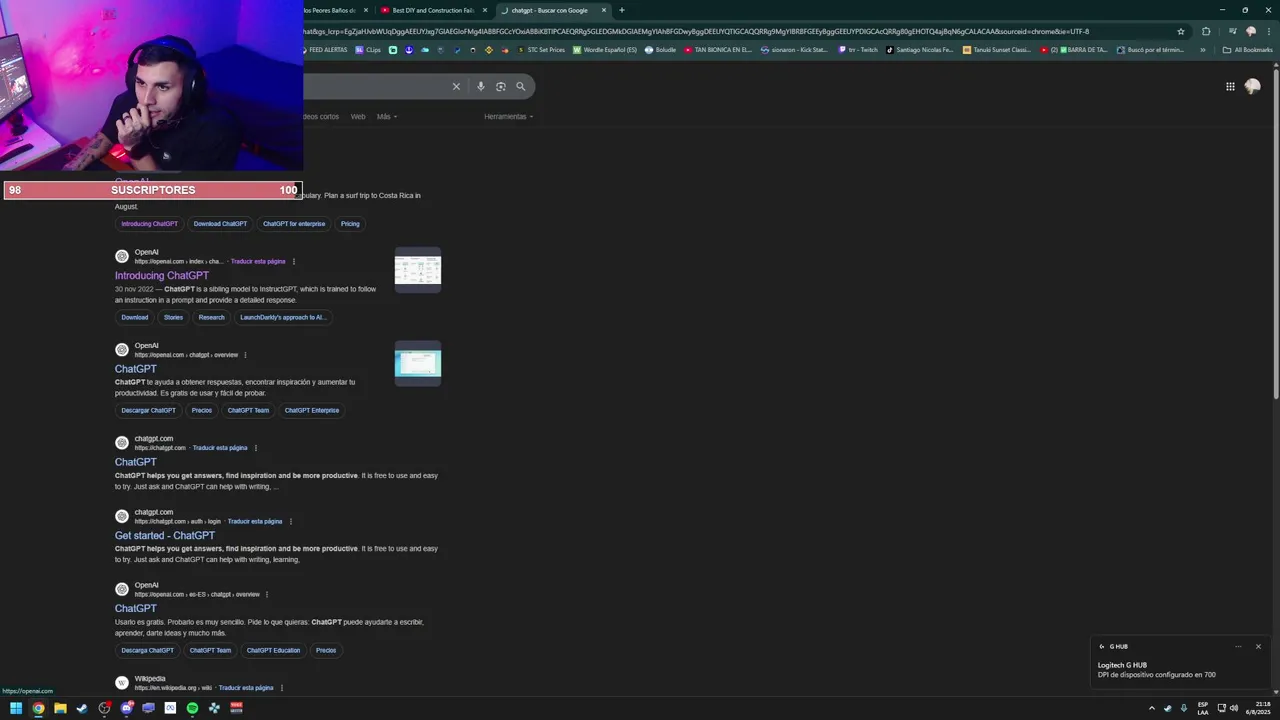Translate the Wikipedia result page
Image resolution: width=1280 pixels, height=720 pixels.
point(246,688)
